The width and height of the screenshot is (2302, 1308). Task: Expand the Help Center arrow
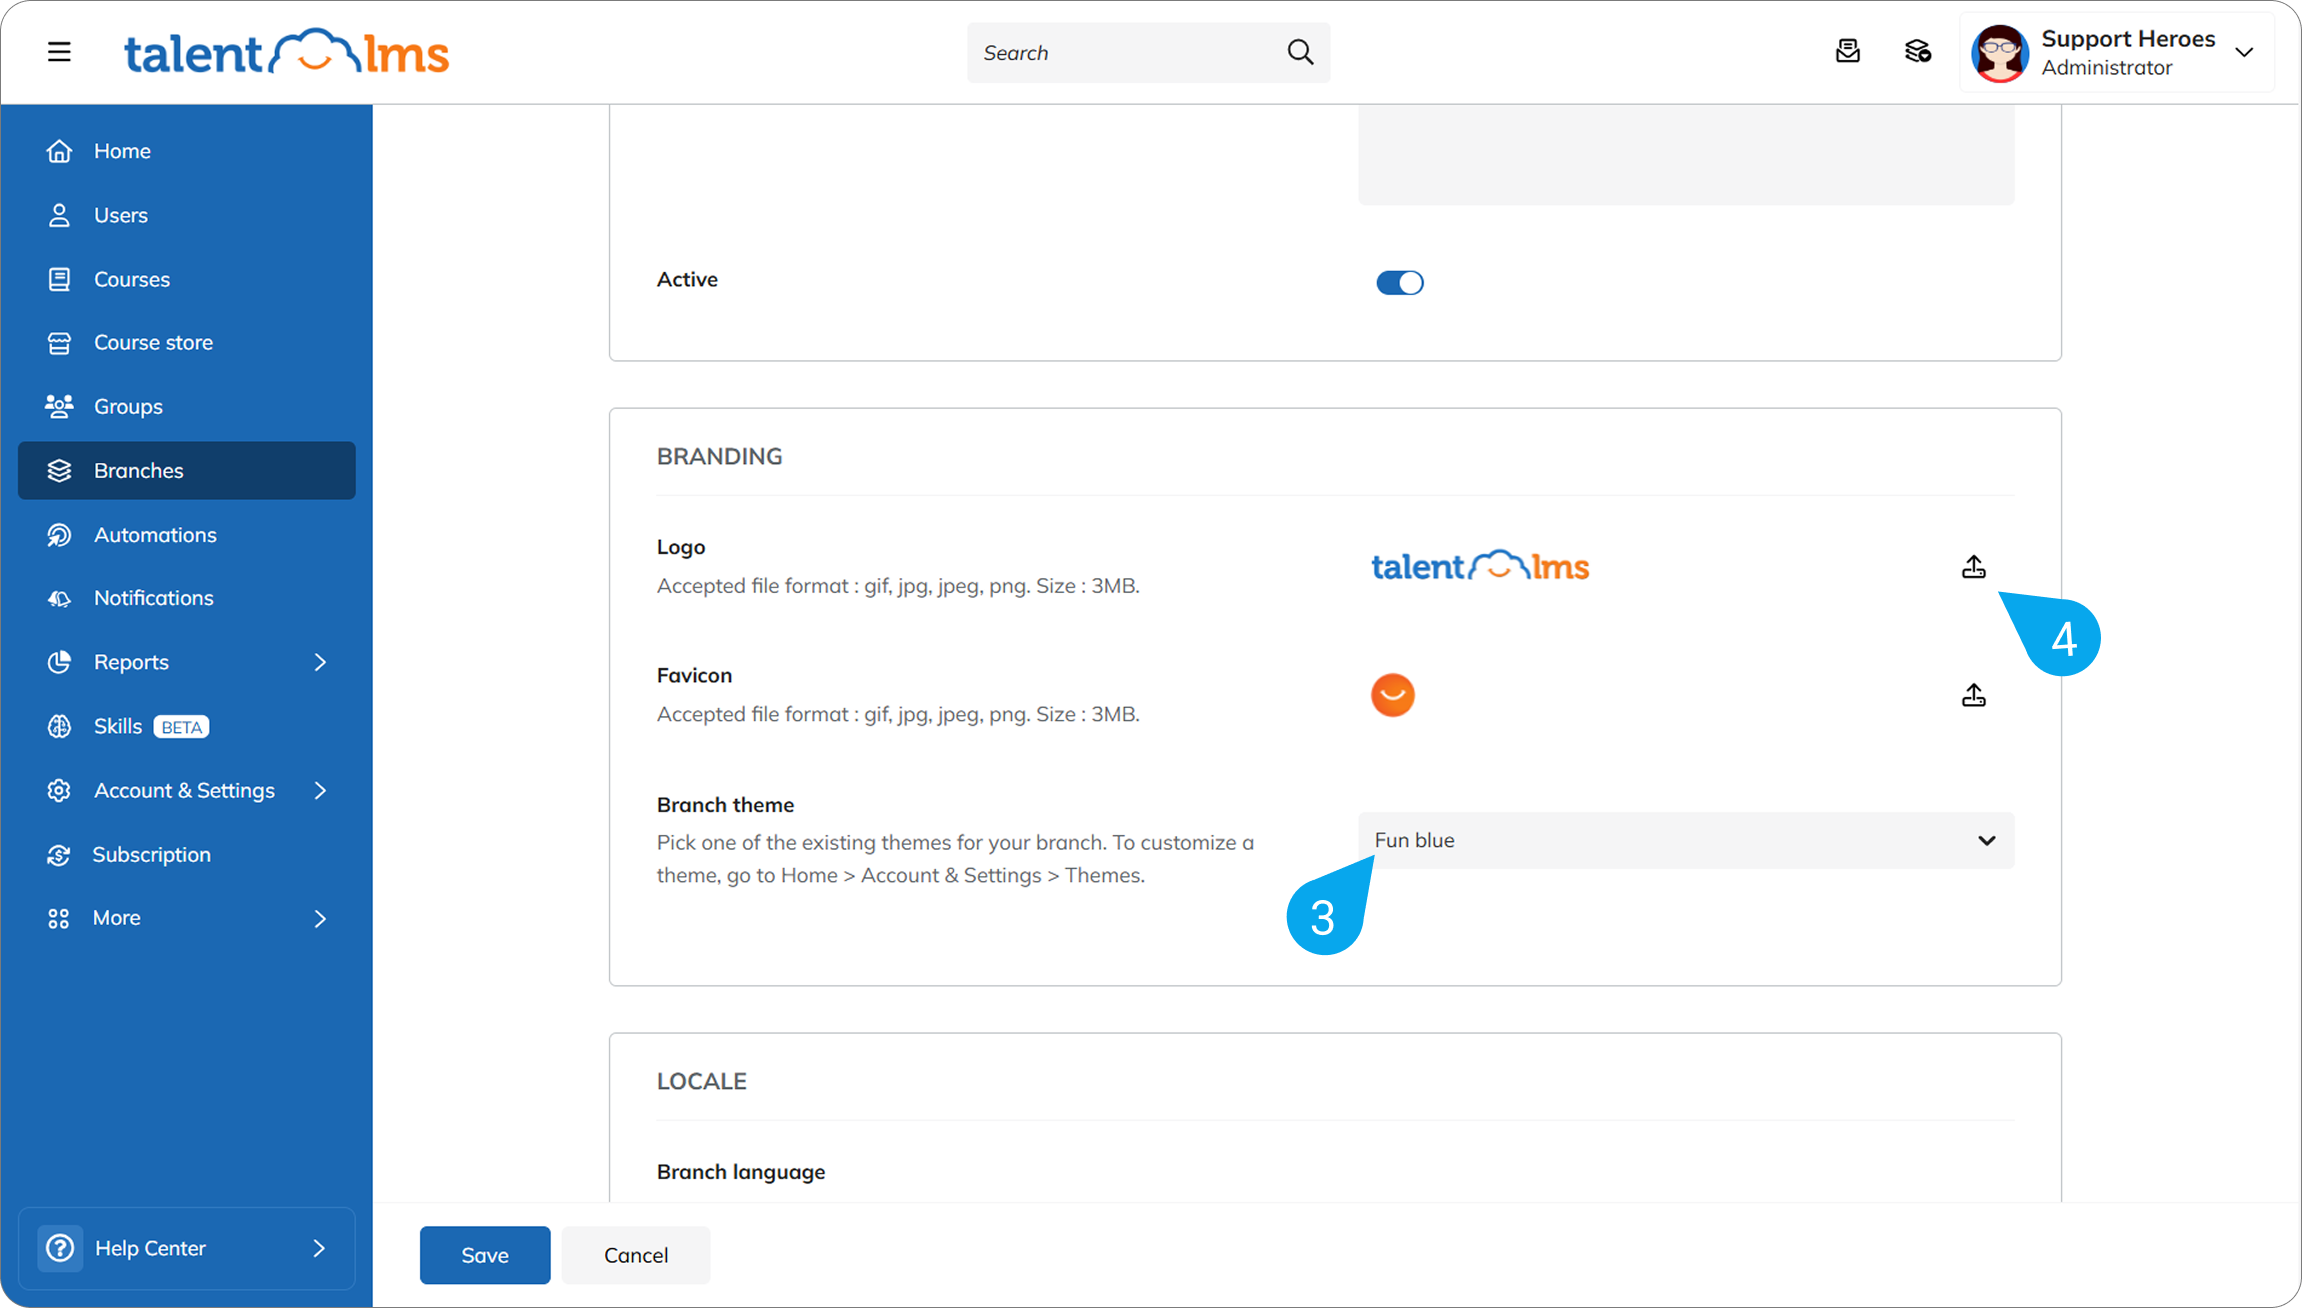(x=319, y=1248)
